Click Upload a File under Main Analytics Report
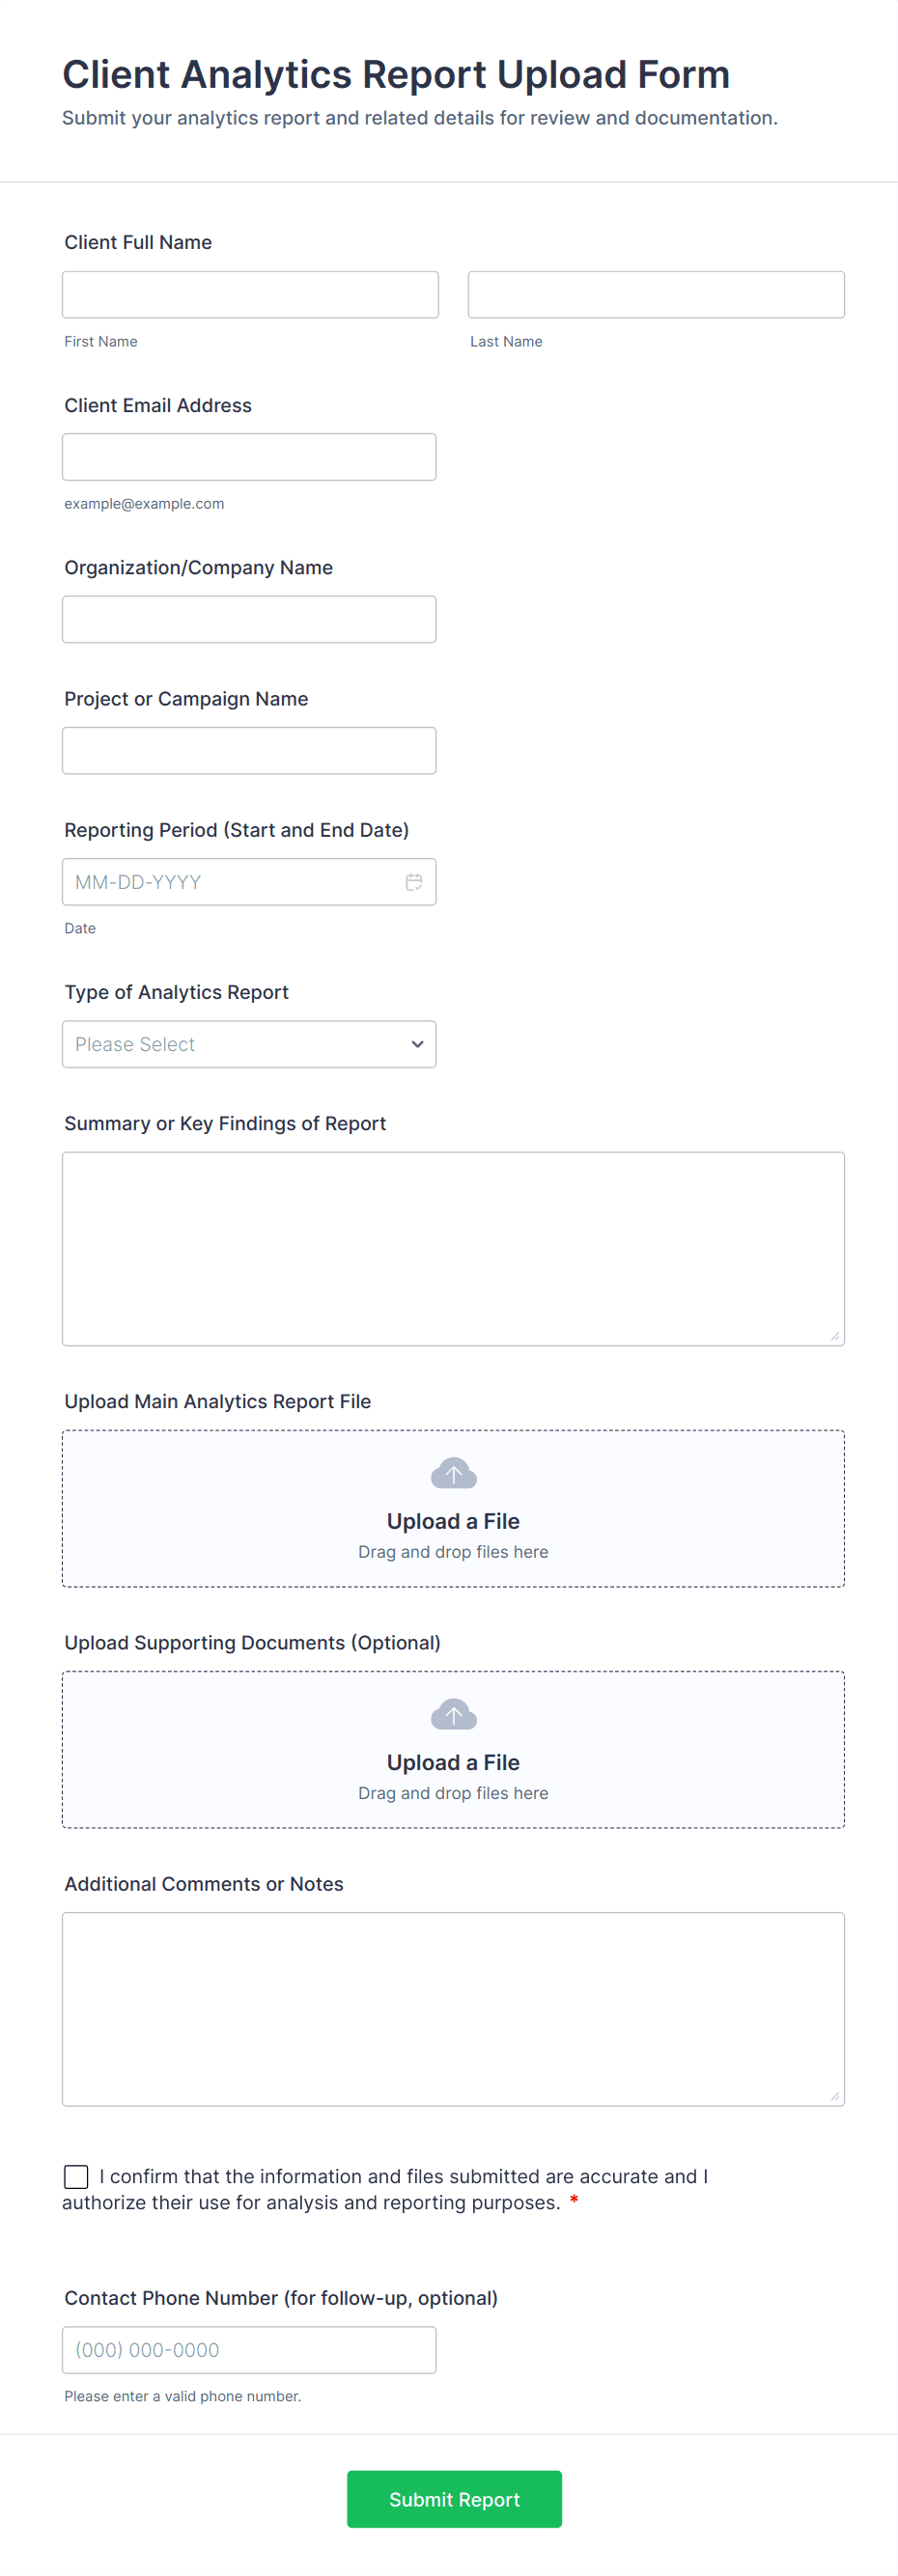898x2576 pixels. (453, 1521)
